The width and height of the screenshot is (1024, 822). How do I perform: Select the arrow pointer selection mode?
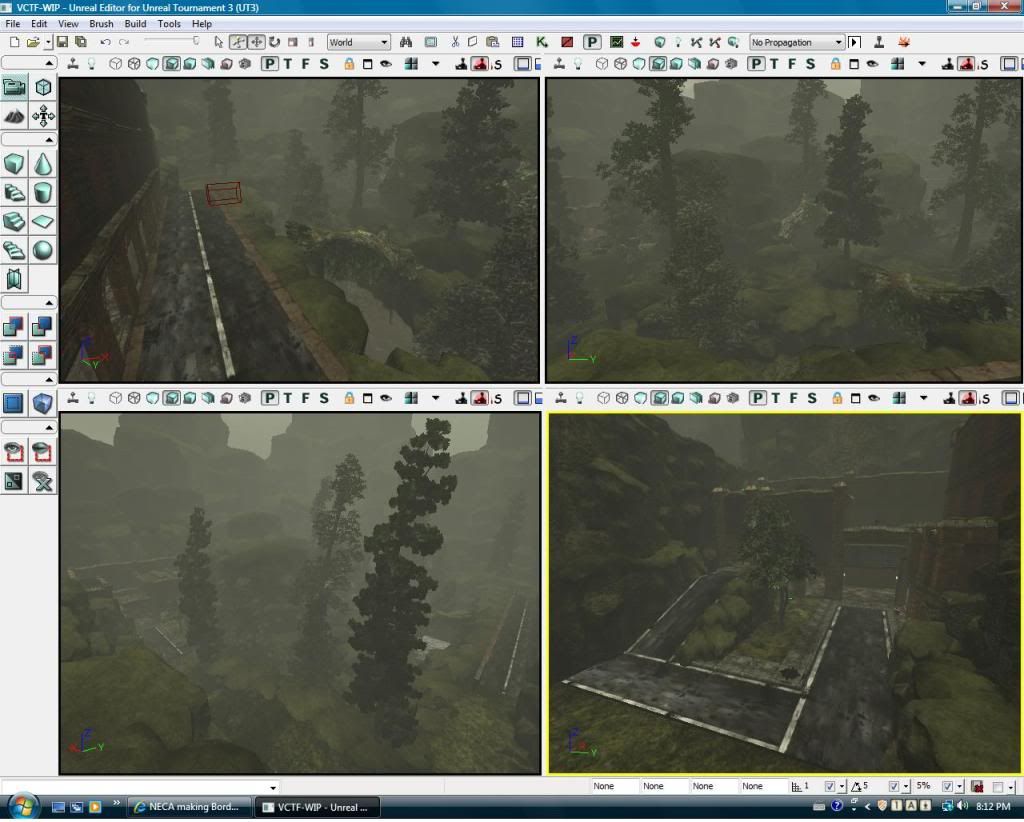[x=219, y=42]
